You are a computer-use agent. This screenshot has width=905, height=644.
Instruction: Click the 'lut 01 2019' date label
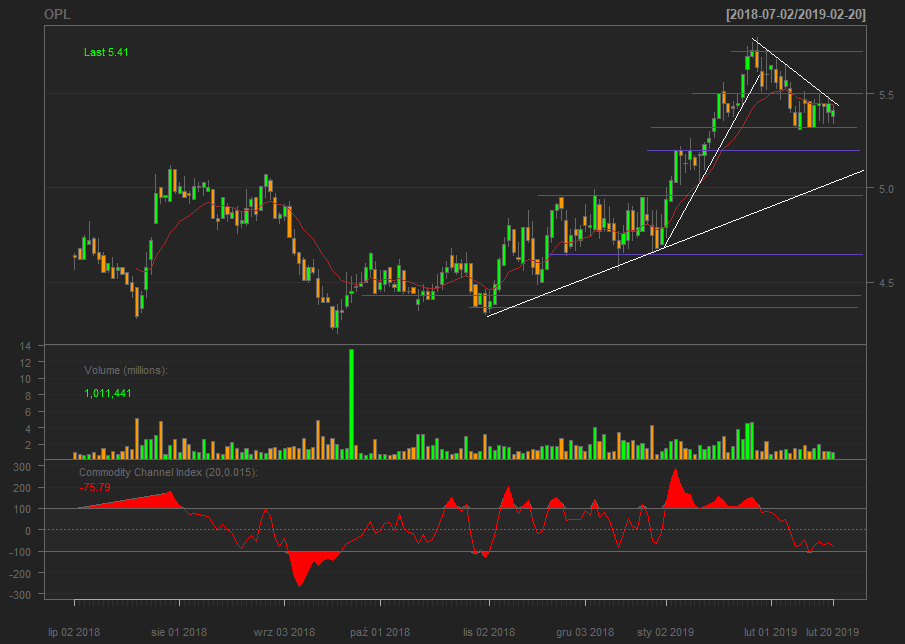coord(770,632)
